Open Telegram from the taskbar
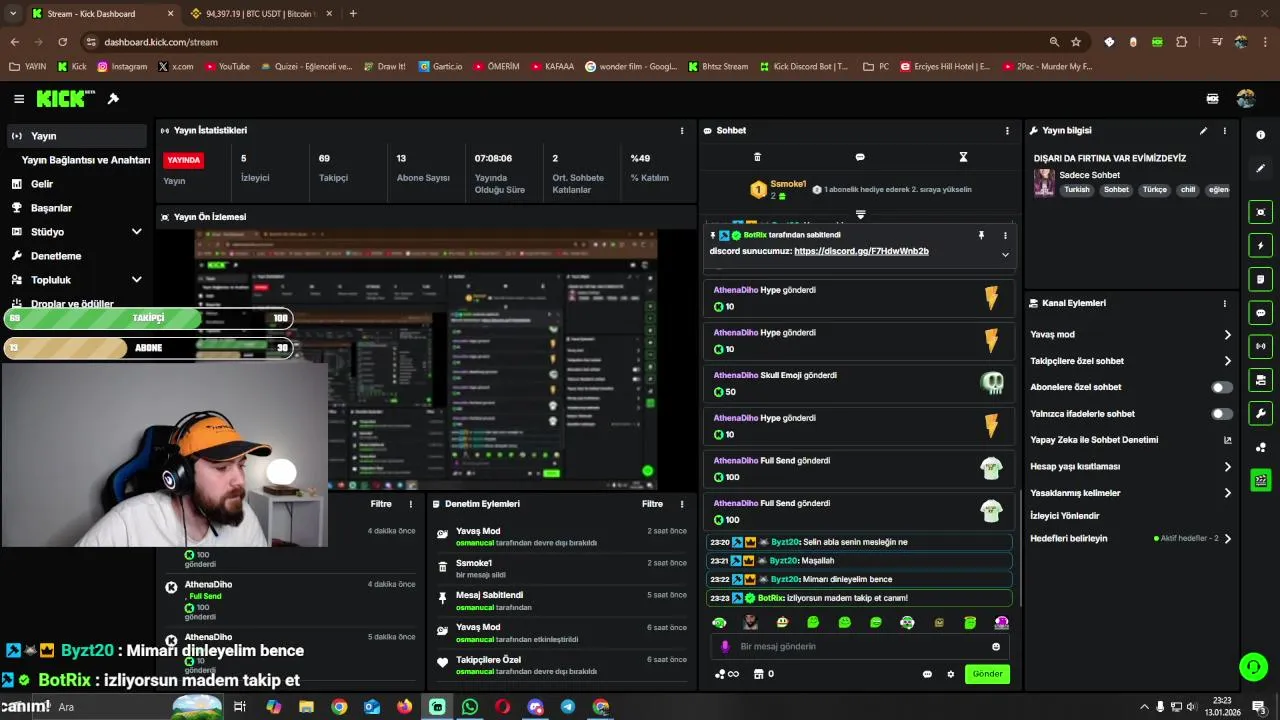Viewport: 1280px width, 720px height. click(567, 706)
